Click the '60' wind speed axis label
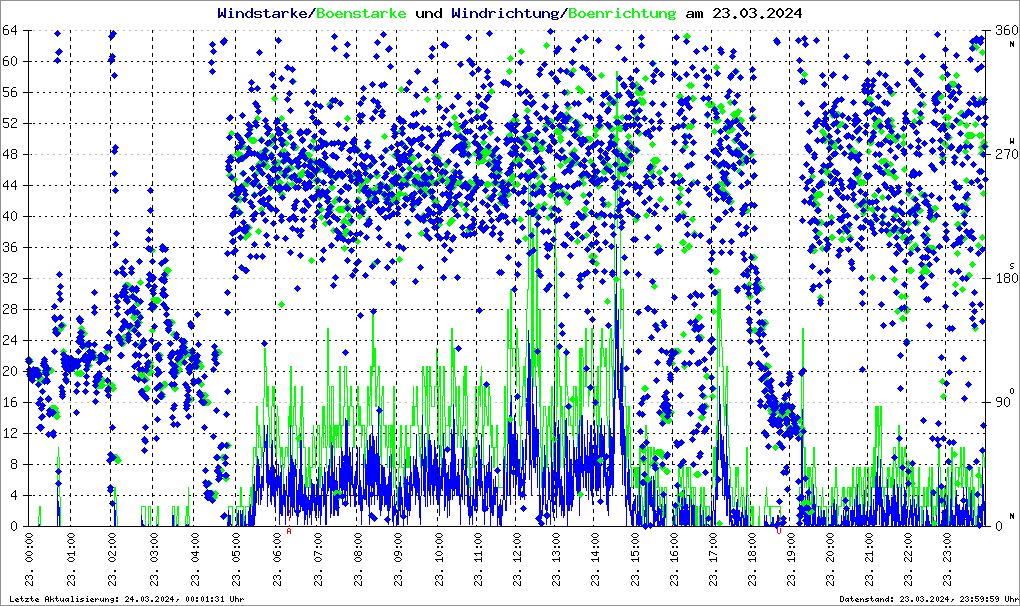The image size is (1020, 606). [x=9, y=61]
